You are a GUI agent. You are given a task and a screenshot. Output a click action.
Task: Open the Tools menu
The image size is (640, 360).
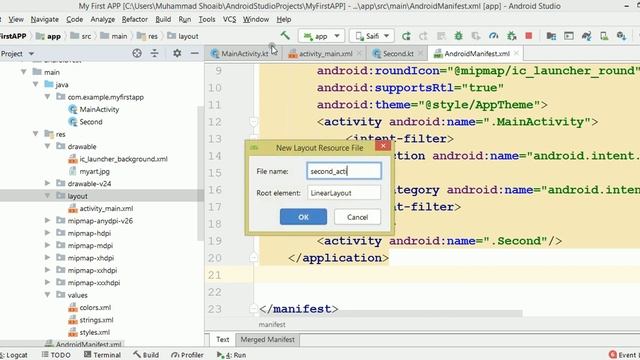pos(207,19)
